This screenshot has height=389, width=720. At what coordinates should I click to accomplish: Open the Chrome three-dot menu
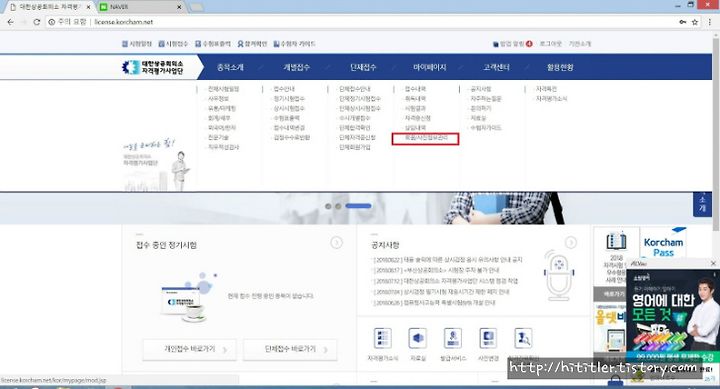pos(710,22)
